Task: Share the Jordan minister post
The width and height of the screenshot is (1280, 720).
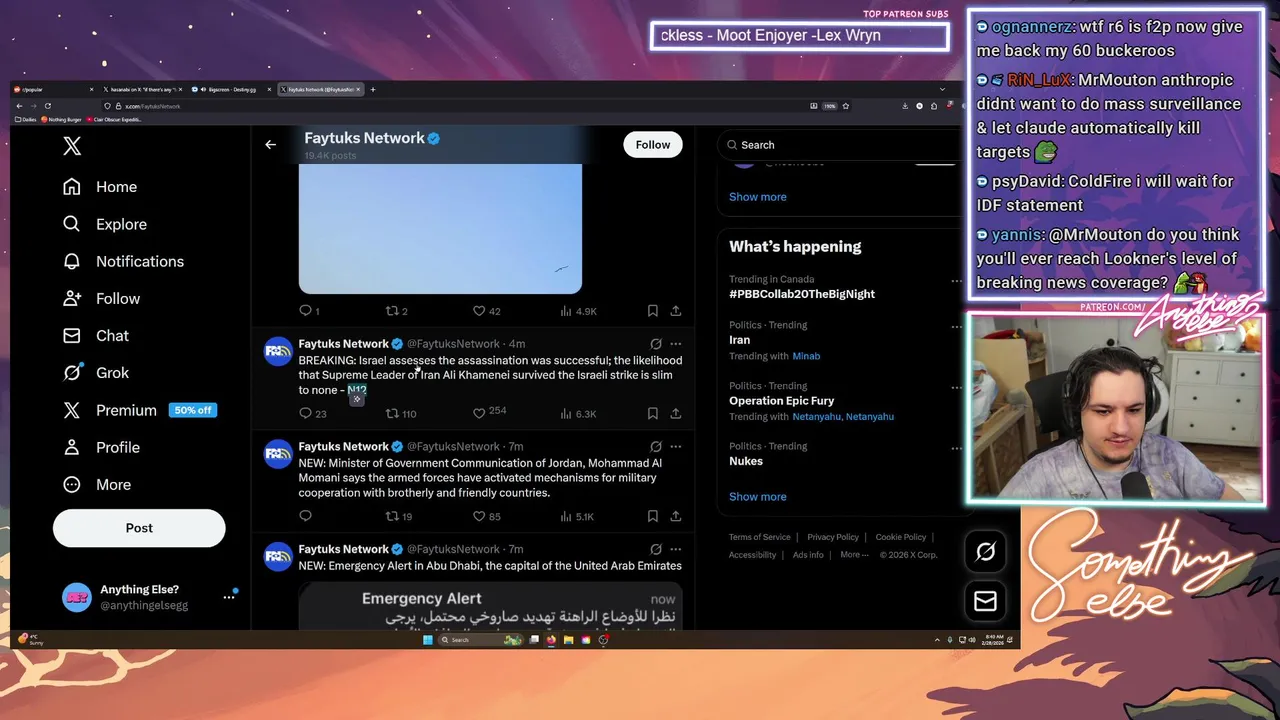Action: pyautogui.click(x=676, y=516)
